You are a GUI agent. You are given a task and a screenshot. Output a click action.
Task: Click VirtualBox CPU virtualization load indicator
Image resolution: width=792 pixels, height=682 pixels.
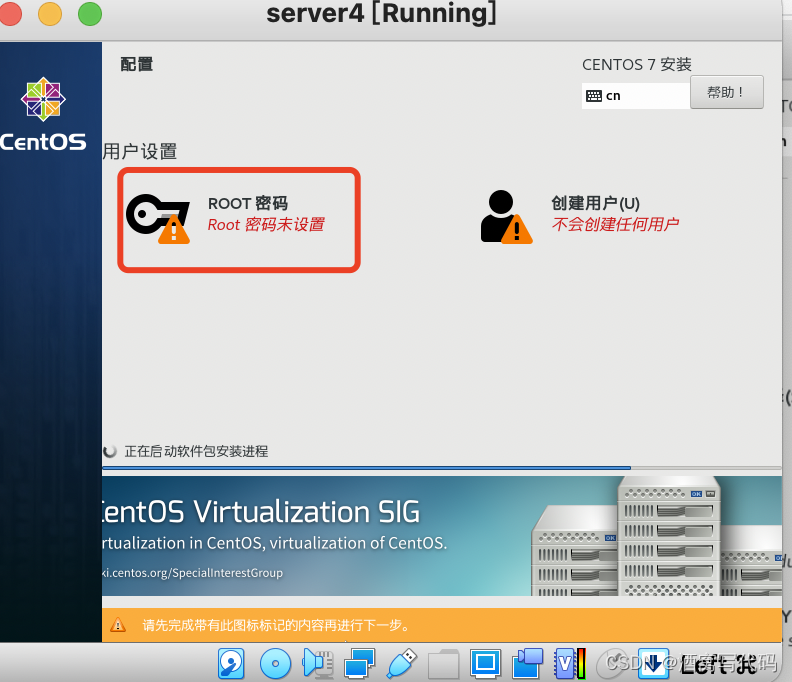pos(570,663)
